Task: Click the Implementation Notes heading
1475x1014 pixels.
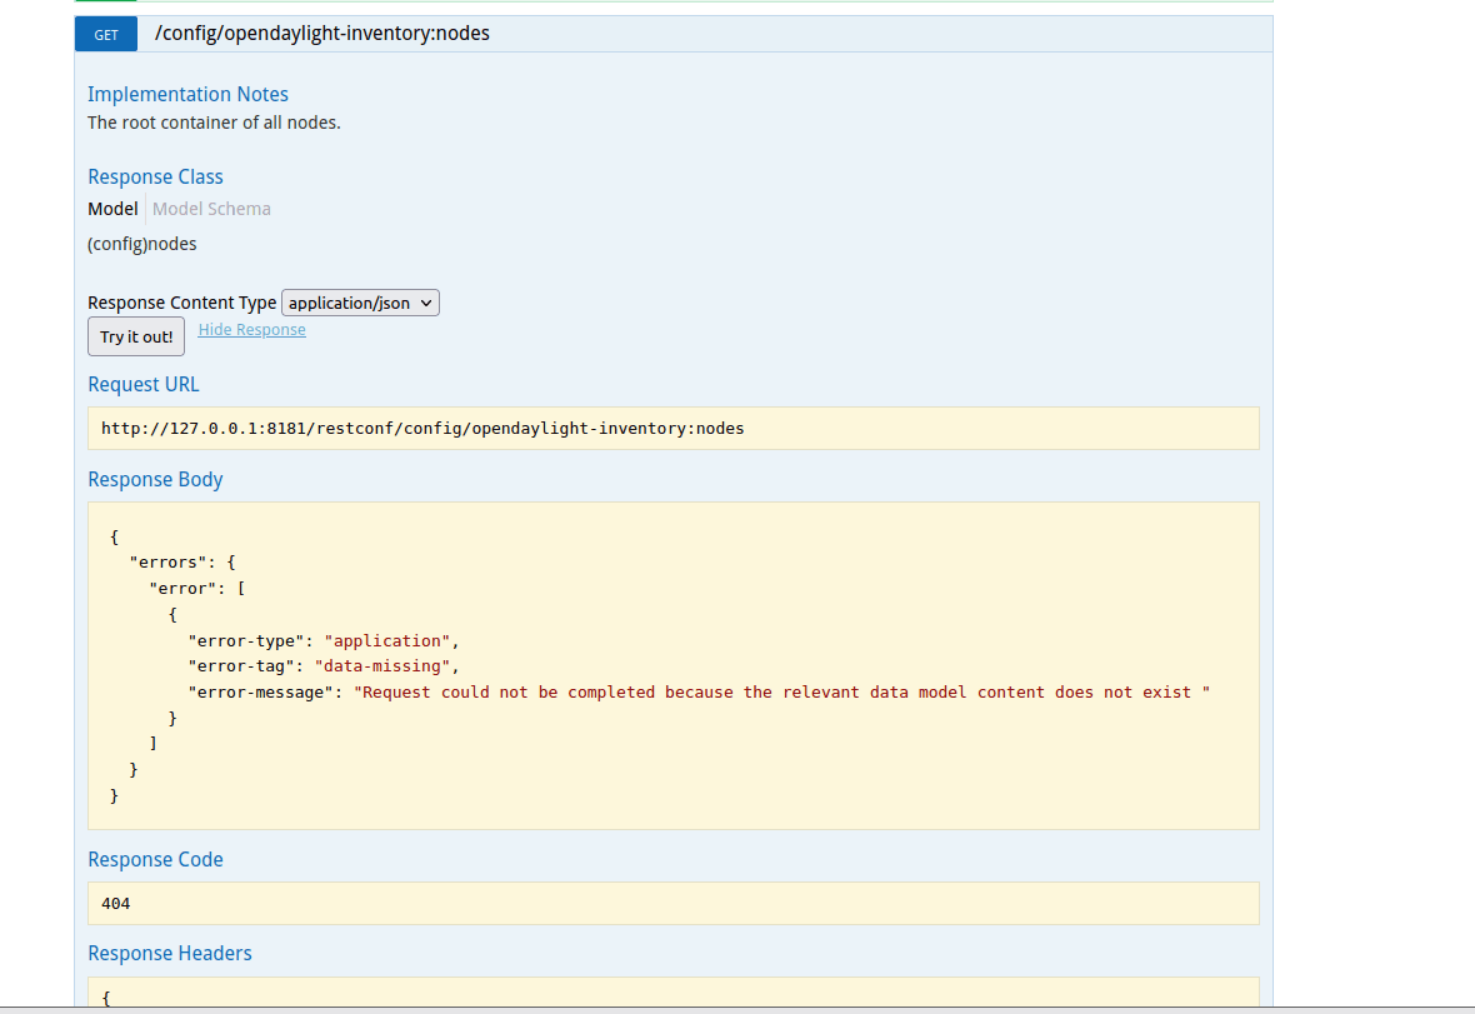Action: (x=188, y=94)
